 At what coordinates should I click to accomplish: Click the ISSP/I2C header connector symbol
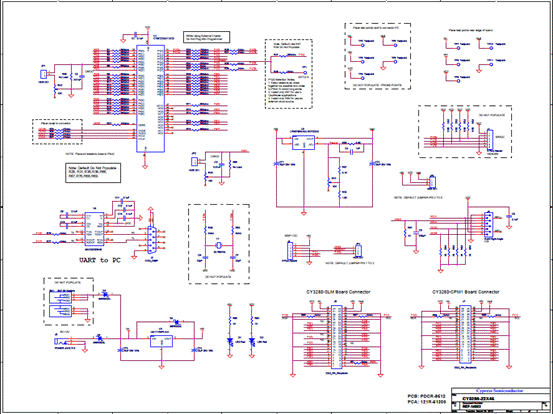point(290,251)
